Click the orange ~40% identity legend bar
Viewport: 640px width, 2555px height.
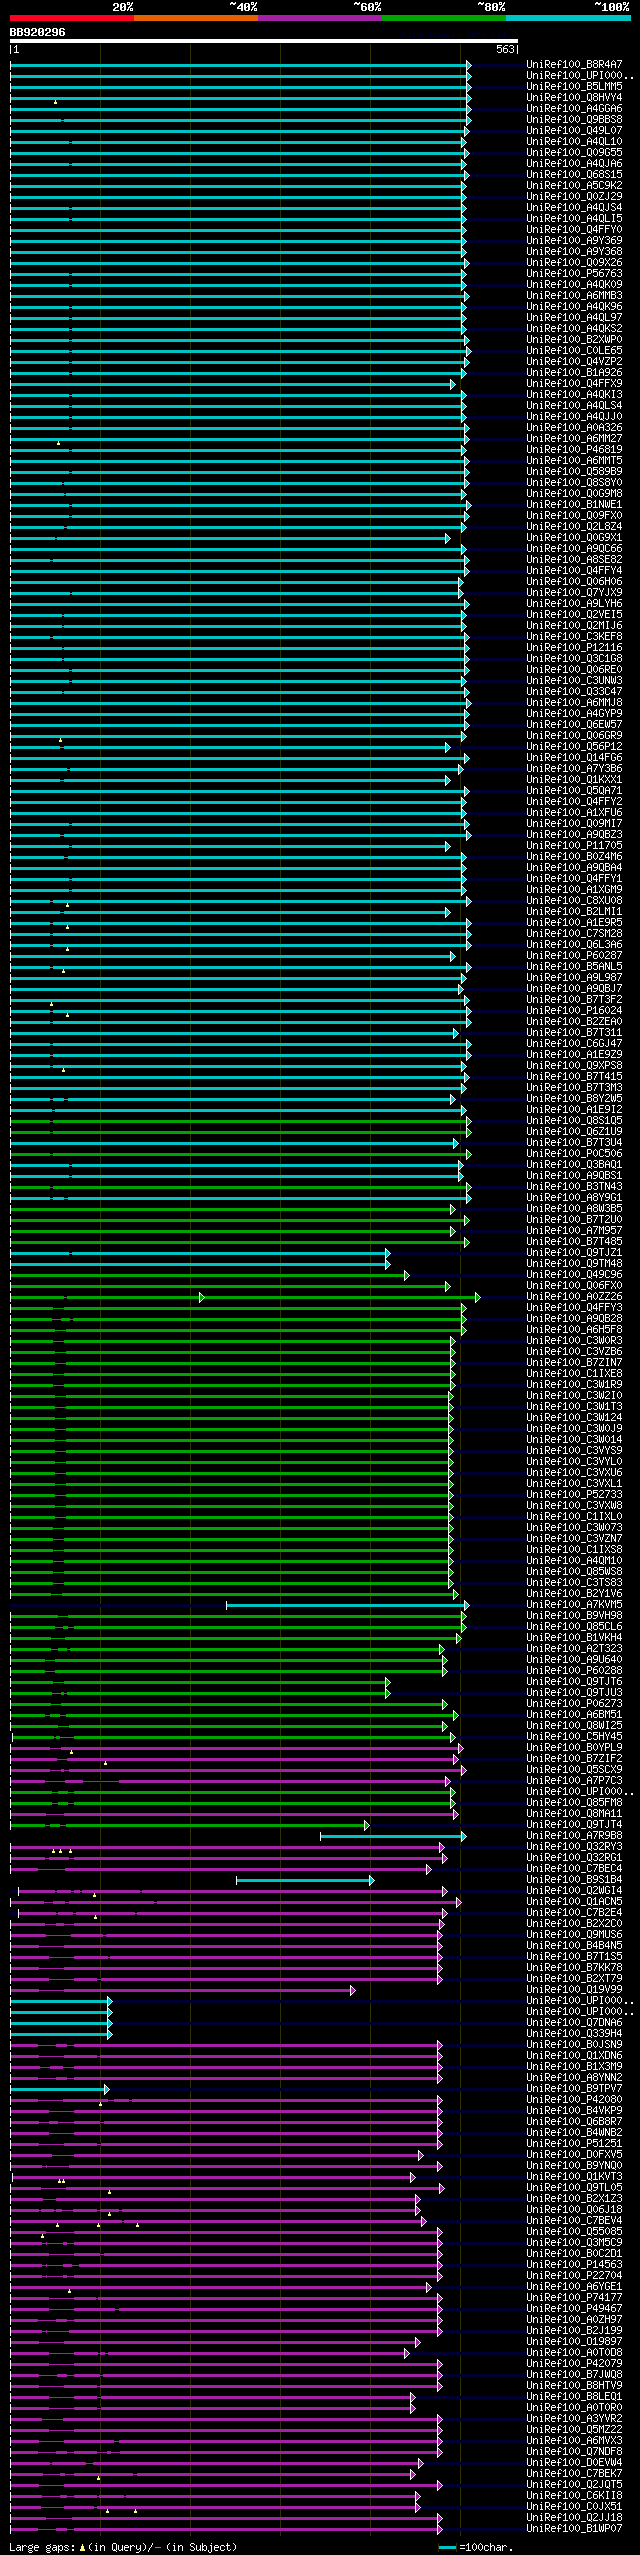(196, 17)
